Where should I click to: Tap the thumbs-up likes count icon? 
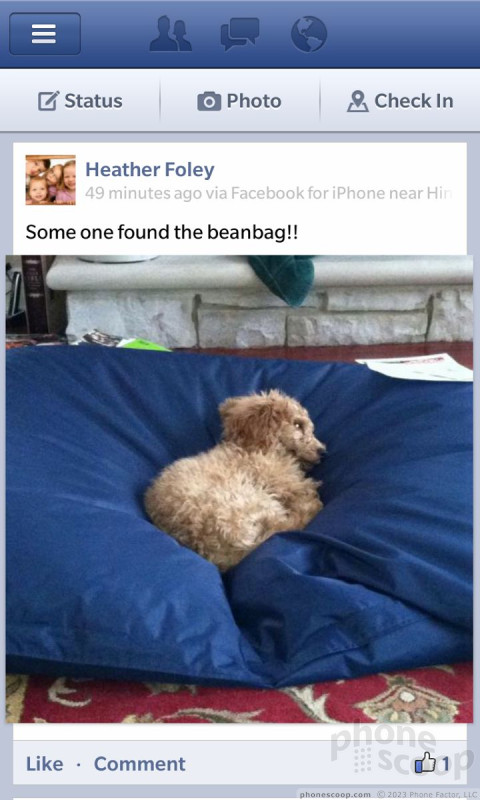pos(425,764)
